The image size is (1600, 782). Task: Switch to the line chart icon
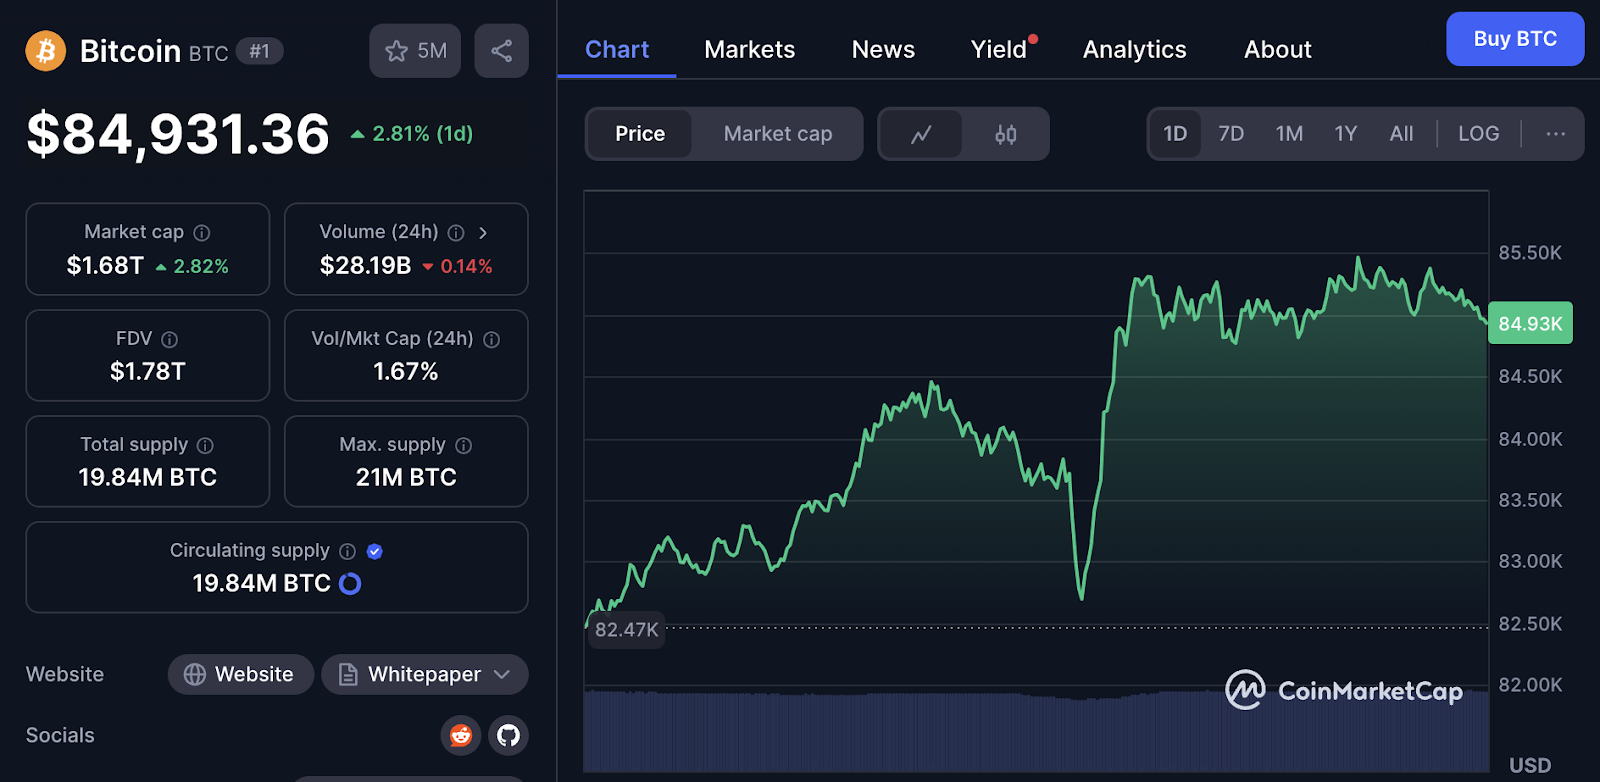[921, 134]
